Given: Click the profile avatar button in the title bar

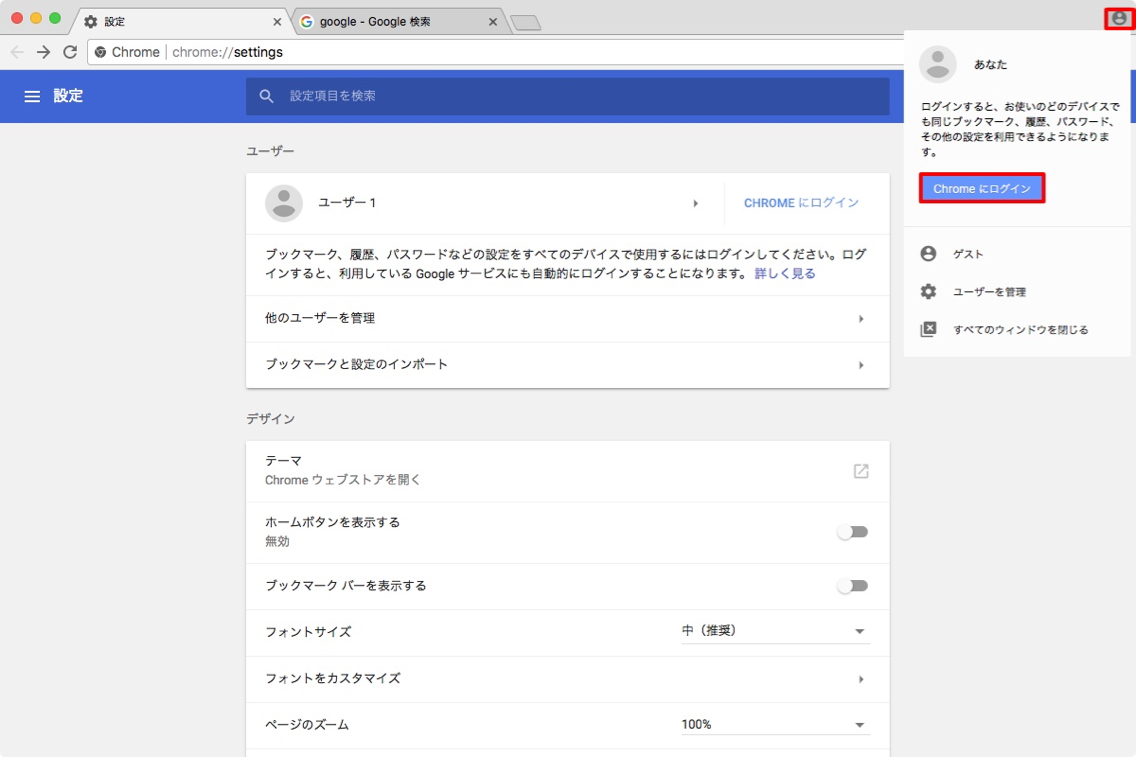Looking at the screenshot, I should (1119, 19).
